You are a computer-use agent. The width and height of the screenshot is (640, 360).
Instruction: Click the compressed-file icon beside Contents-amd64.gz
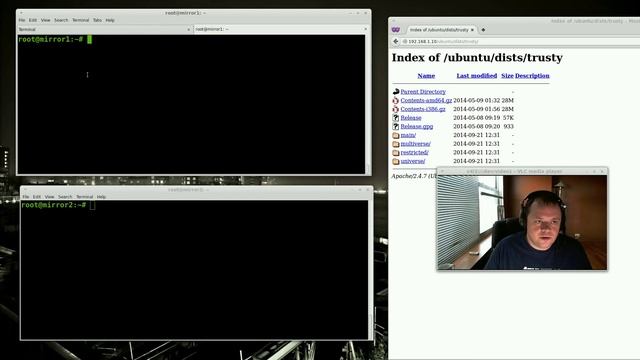click(396, 100)
